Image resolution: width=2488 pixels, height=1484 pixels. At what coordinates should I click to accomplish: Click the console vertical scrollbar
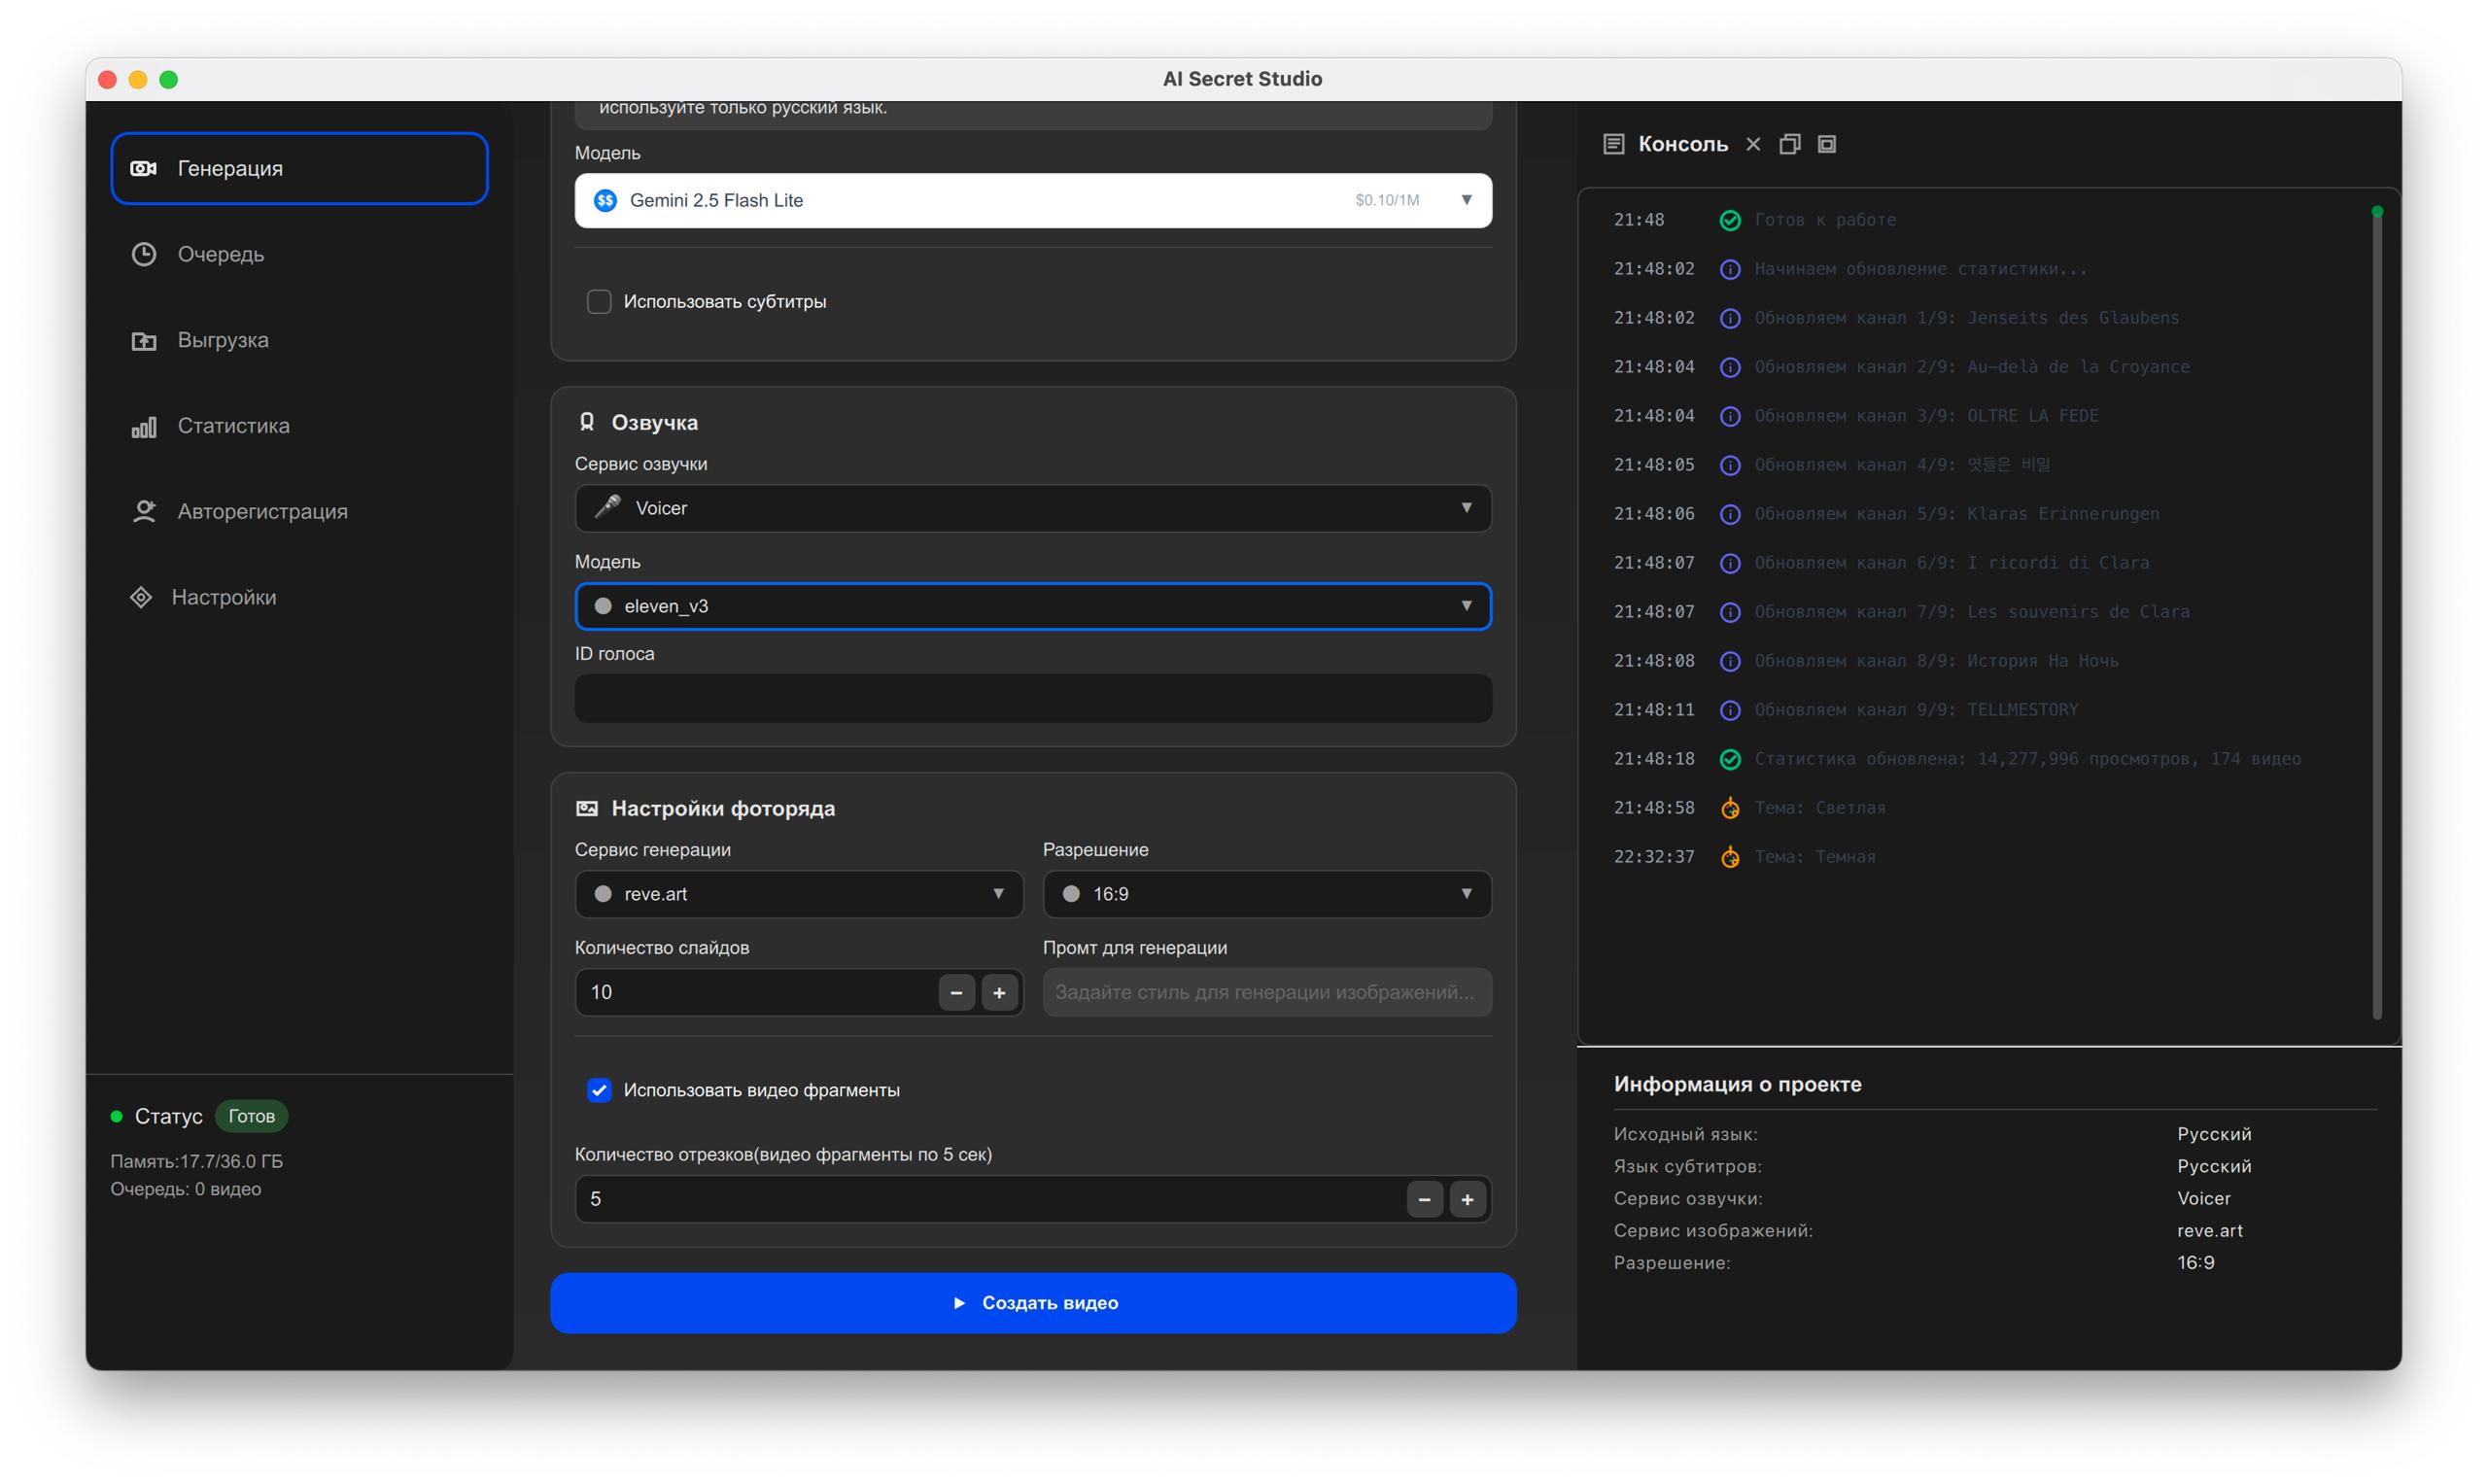pyautogui.click(x=2377, y=615)
